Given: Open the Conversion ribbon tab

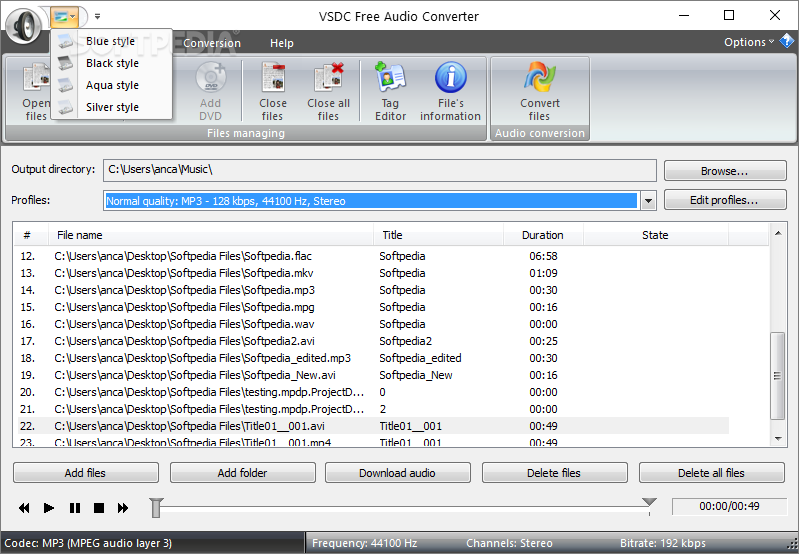Looking at the screenshot, I should 211,43.
